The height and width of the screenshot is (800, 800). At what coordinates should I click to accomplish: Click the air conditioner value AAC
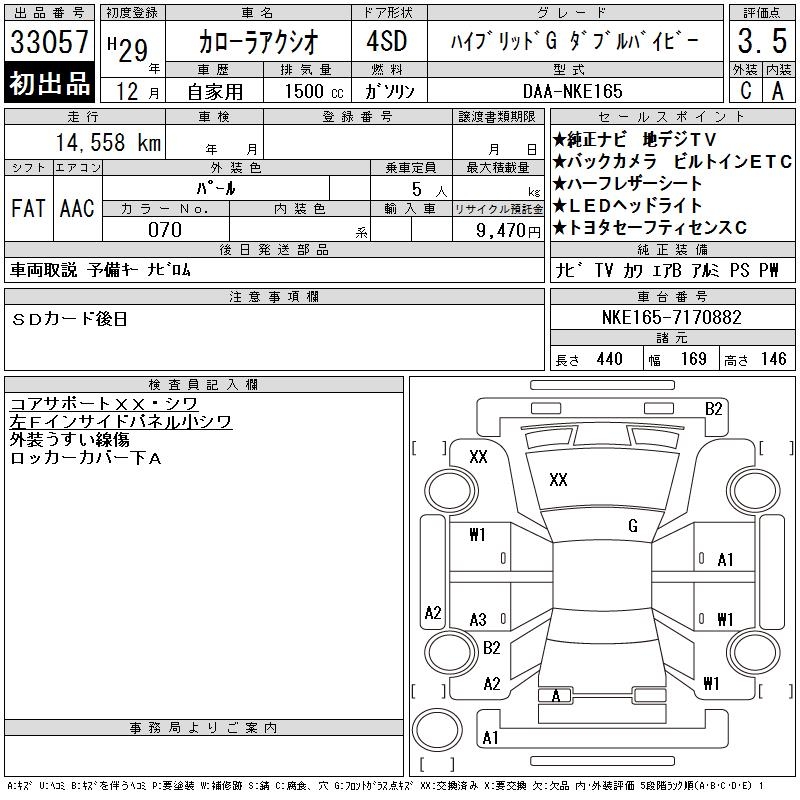(77, 208)
